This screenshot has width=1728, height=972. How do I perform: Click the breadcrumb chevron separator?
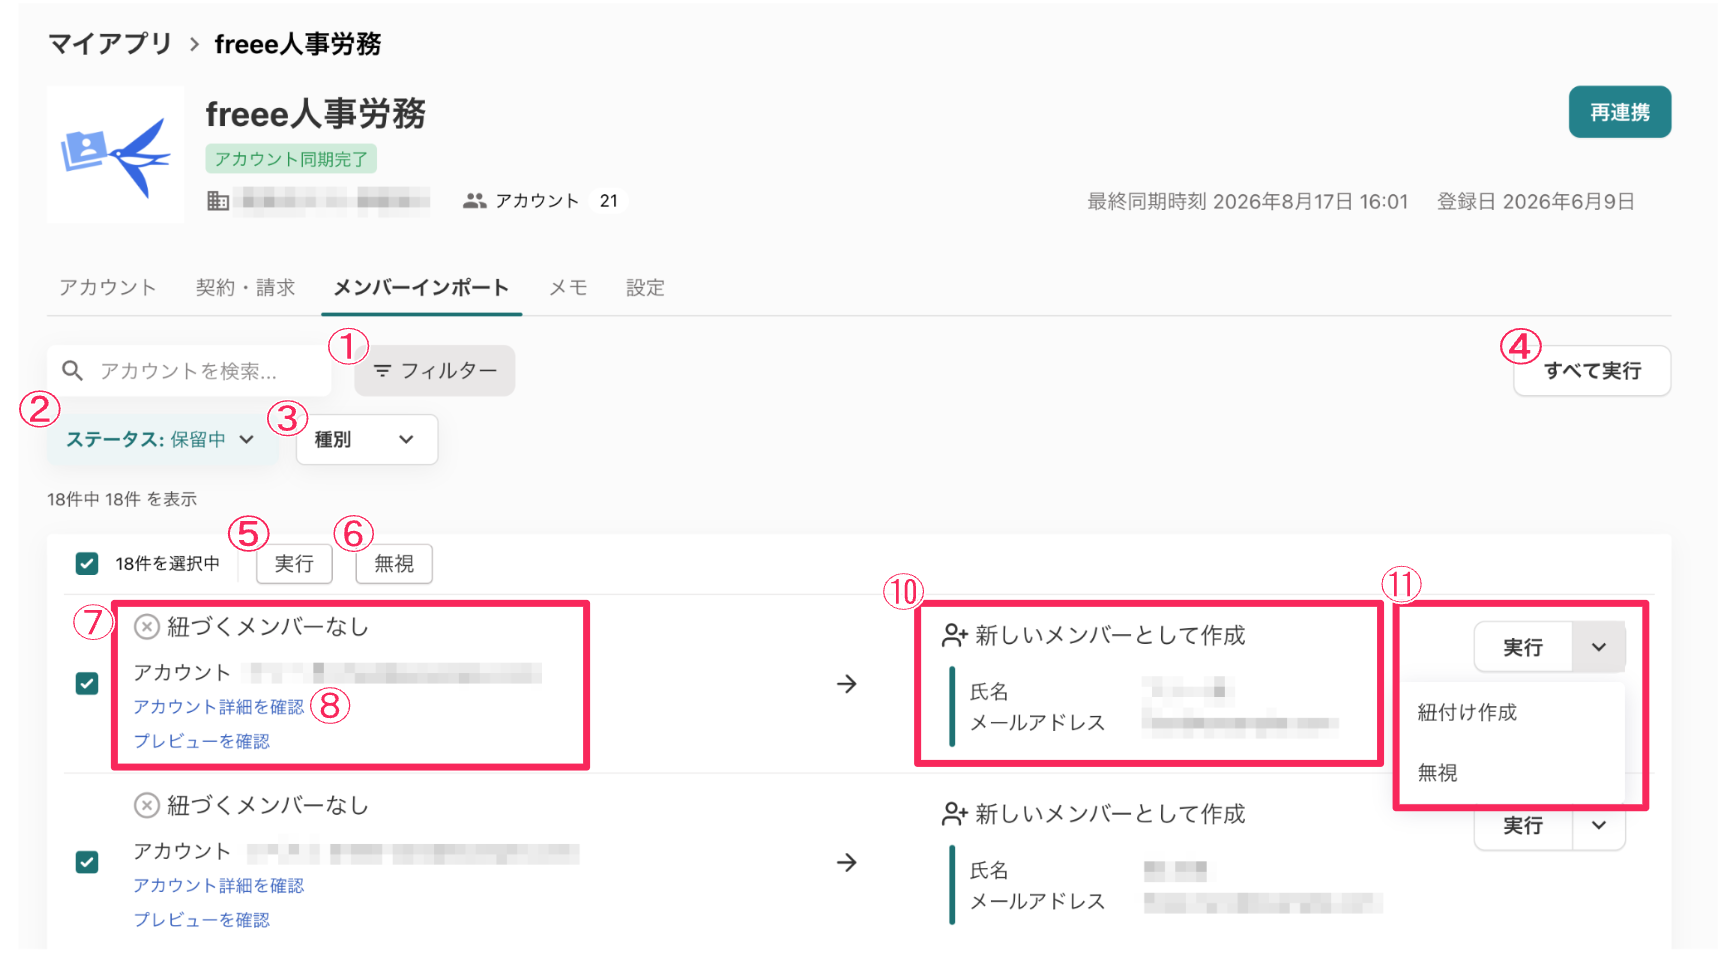click(194, 44)
